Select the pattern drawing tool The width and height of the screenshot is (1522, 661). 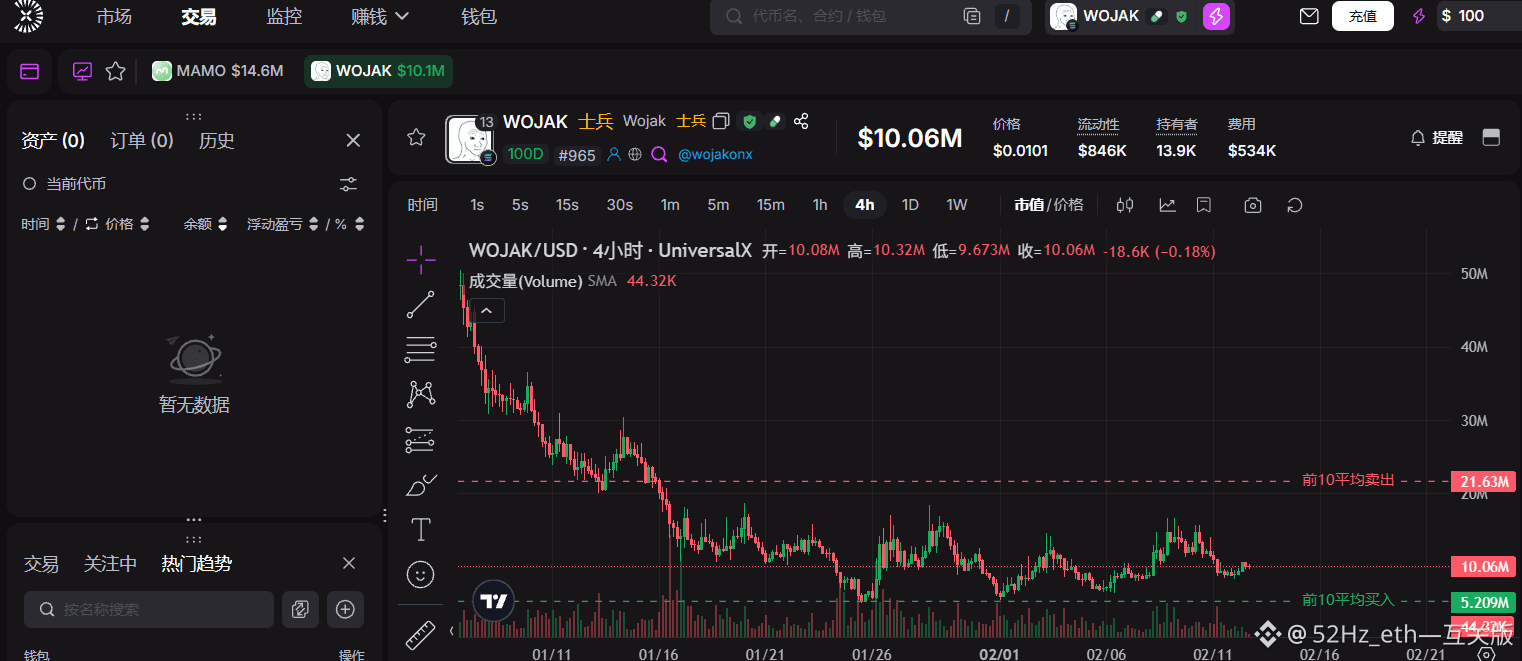421,394
